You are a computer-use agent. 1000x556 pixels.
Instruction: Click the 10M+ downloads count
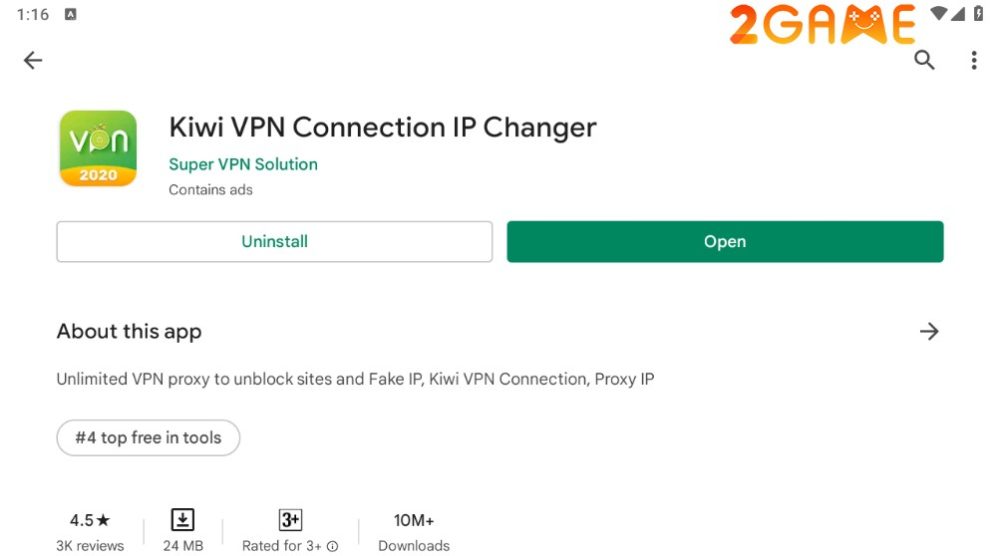point(414,520)
